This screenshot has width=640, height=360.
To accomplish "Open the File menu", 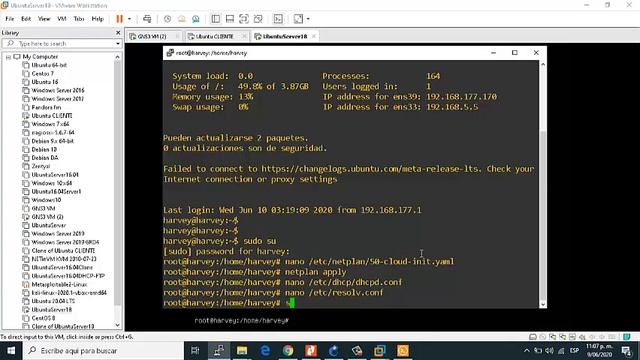I will [x=9, y=19].
